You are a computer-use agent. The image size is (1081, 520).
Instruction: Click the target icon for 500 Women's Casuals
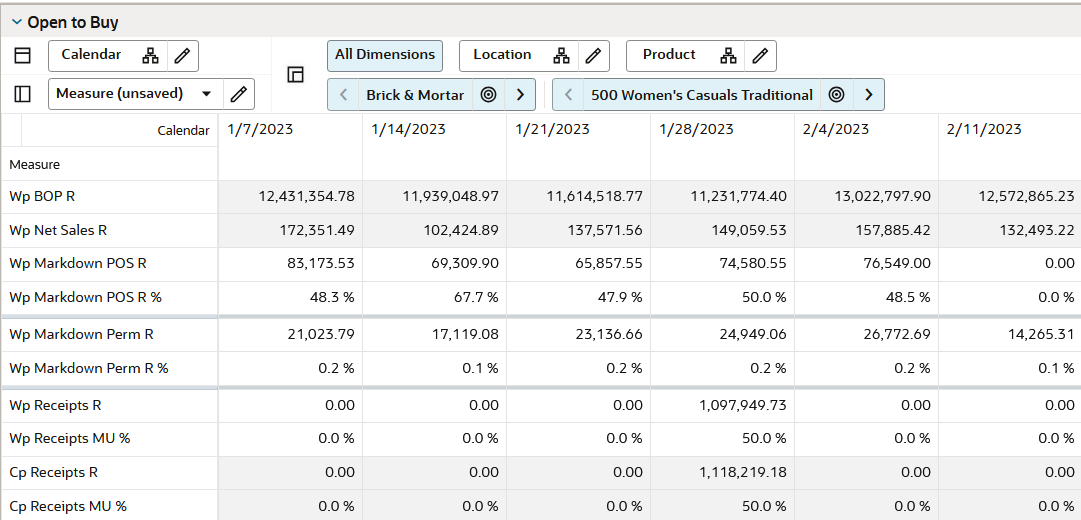837,95
